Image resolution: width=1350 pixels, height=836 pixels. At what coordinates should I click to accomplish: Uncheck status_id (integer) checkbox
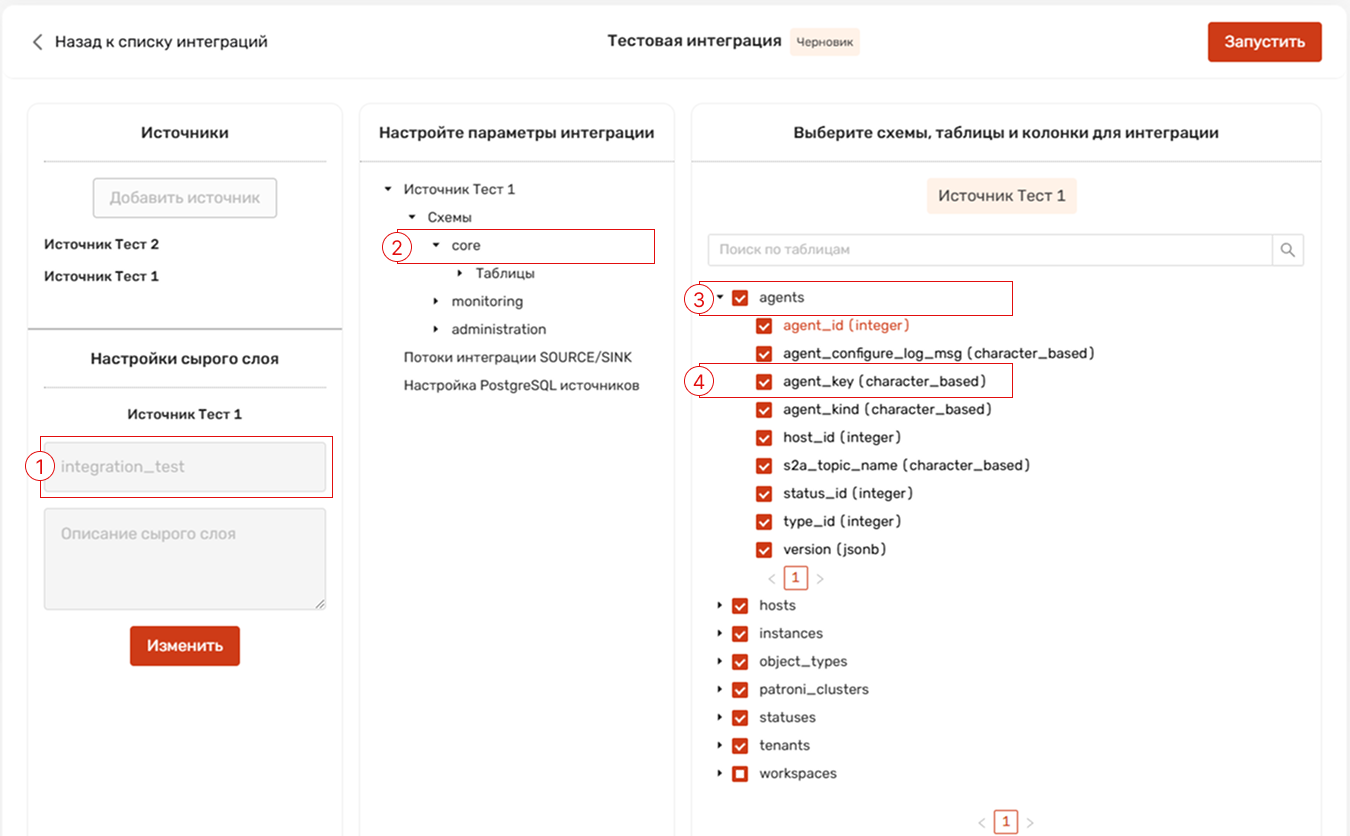(x=764, y=494)
